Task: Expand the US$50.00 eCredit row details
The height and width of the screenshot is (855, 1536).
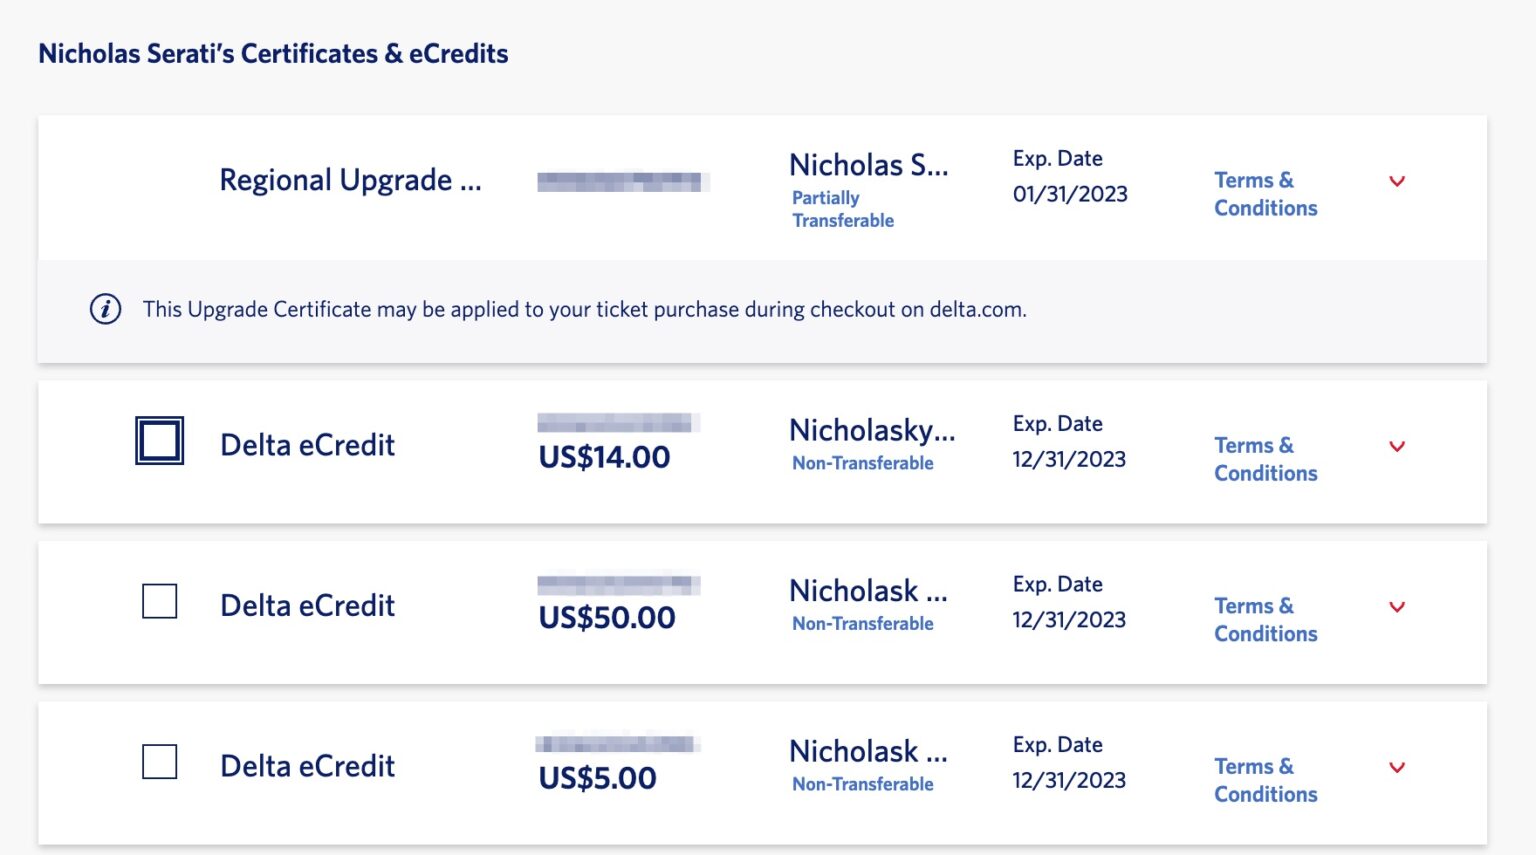Action: (1396, 607)
